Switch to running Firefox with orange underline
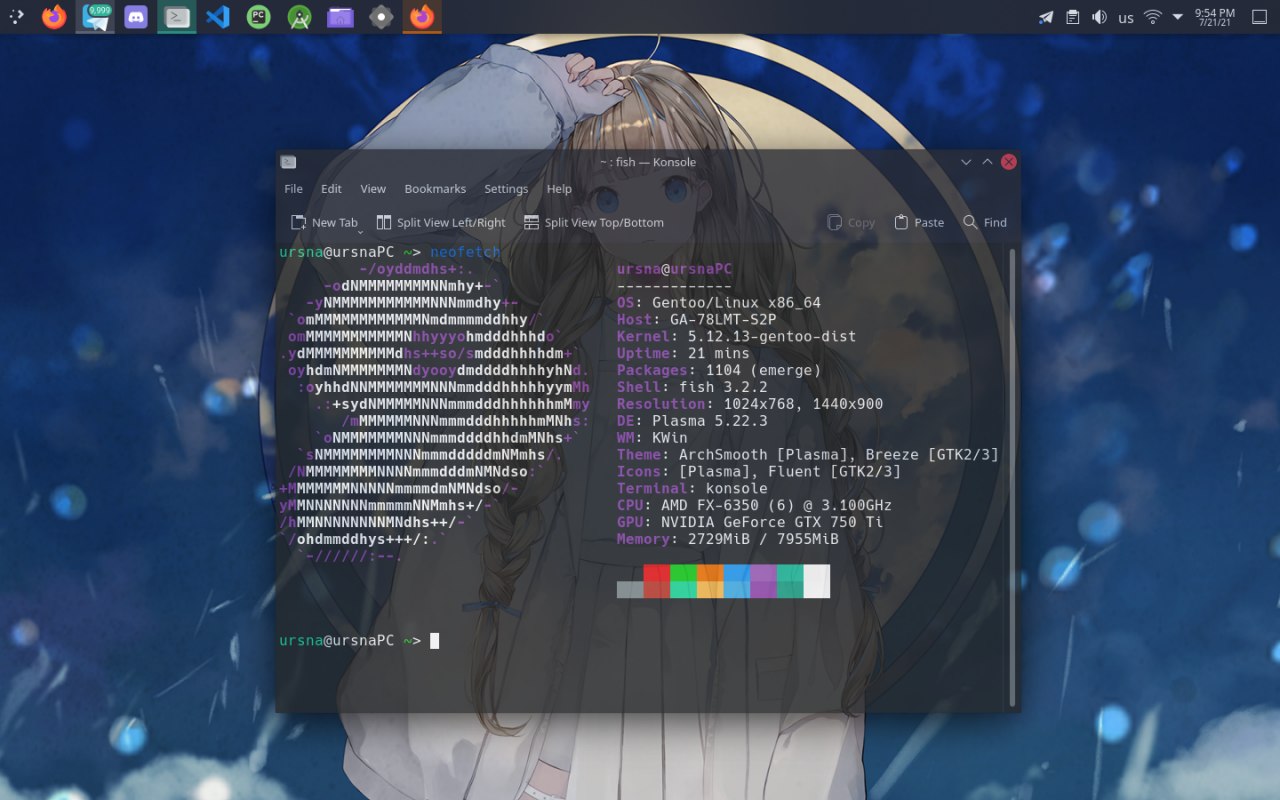Viewport: 1280px width, 800px height. pos(422,17)
